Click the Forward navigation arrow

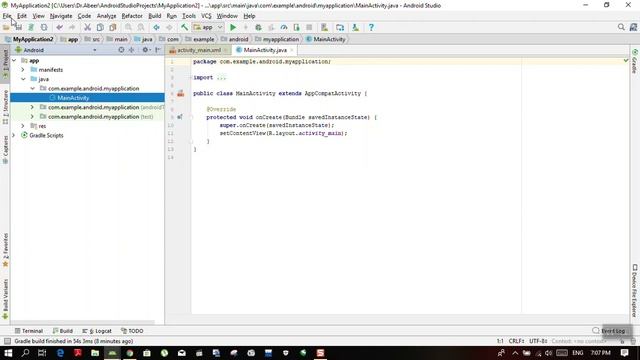tap(169, 27)
